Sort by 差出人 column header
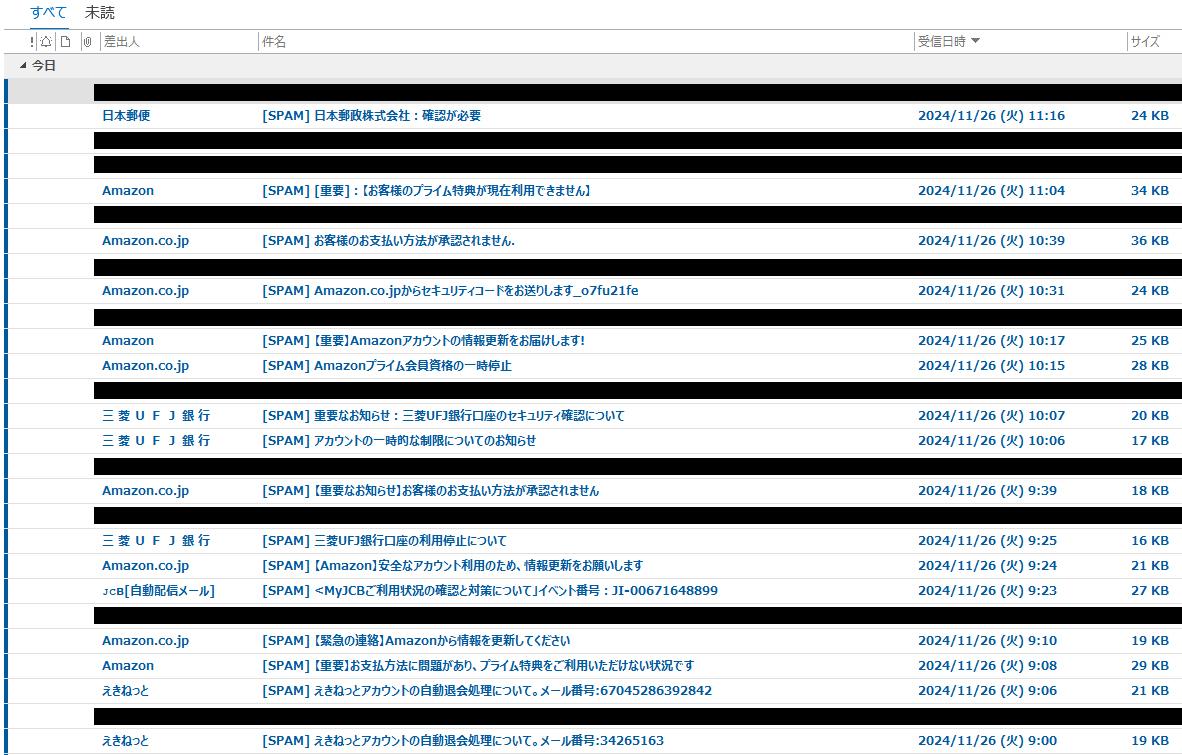The width and height of the screenshot is (1182, 755). click(121, 41)
